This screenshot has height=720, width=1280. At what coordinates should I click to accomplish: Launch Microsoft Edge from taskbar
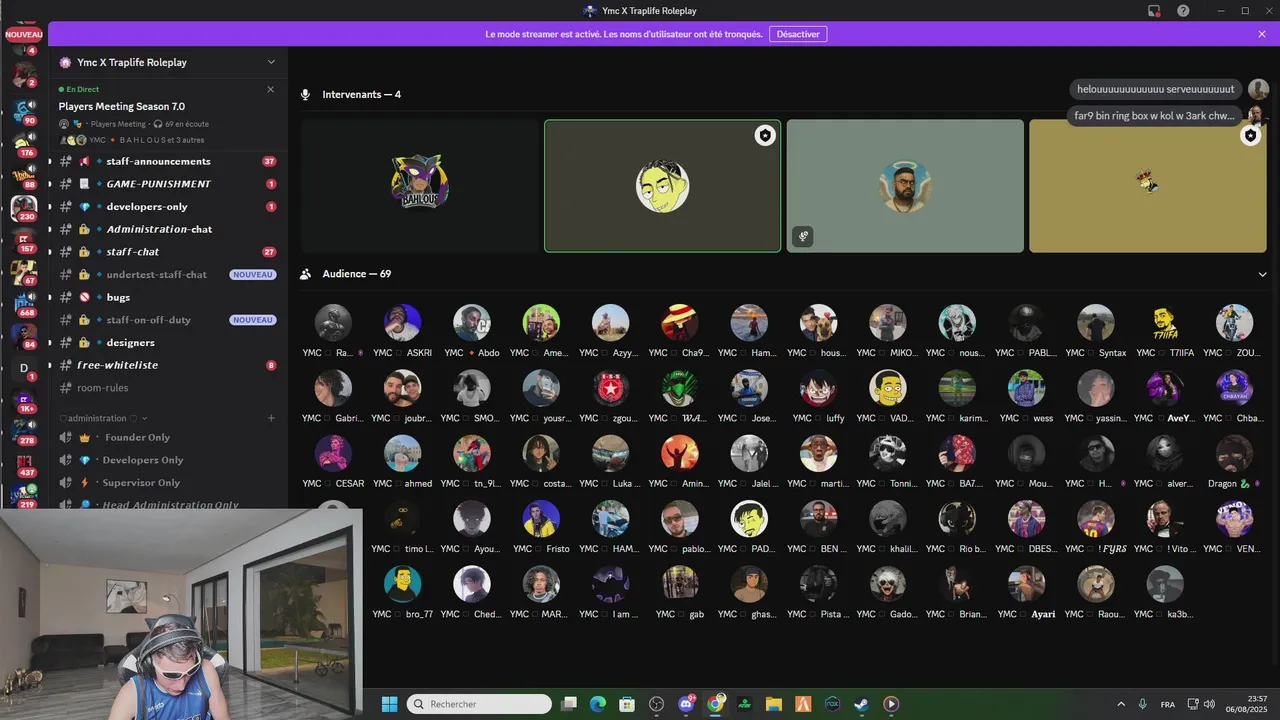click(598, 704)
